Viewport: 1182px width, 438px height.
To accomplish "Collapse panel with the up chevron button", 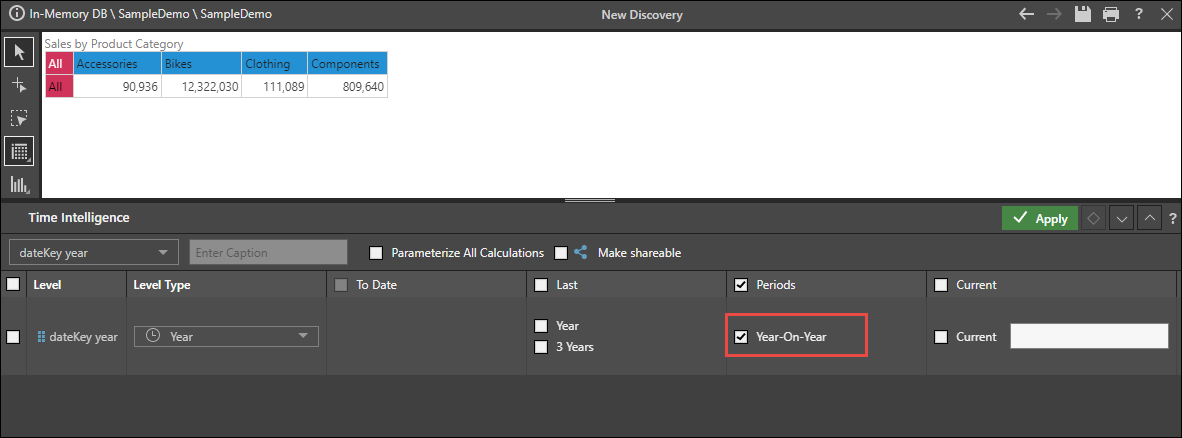I will 1150,218.
